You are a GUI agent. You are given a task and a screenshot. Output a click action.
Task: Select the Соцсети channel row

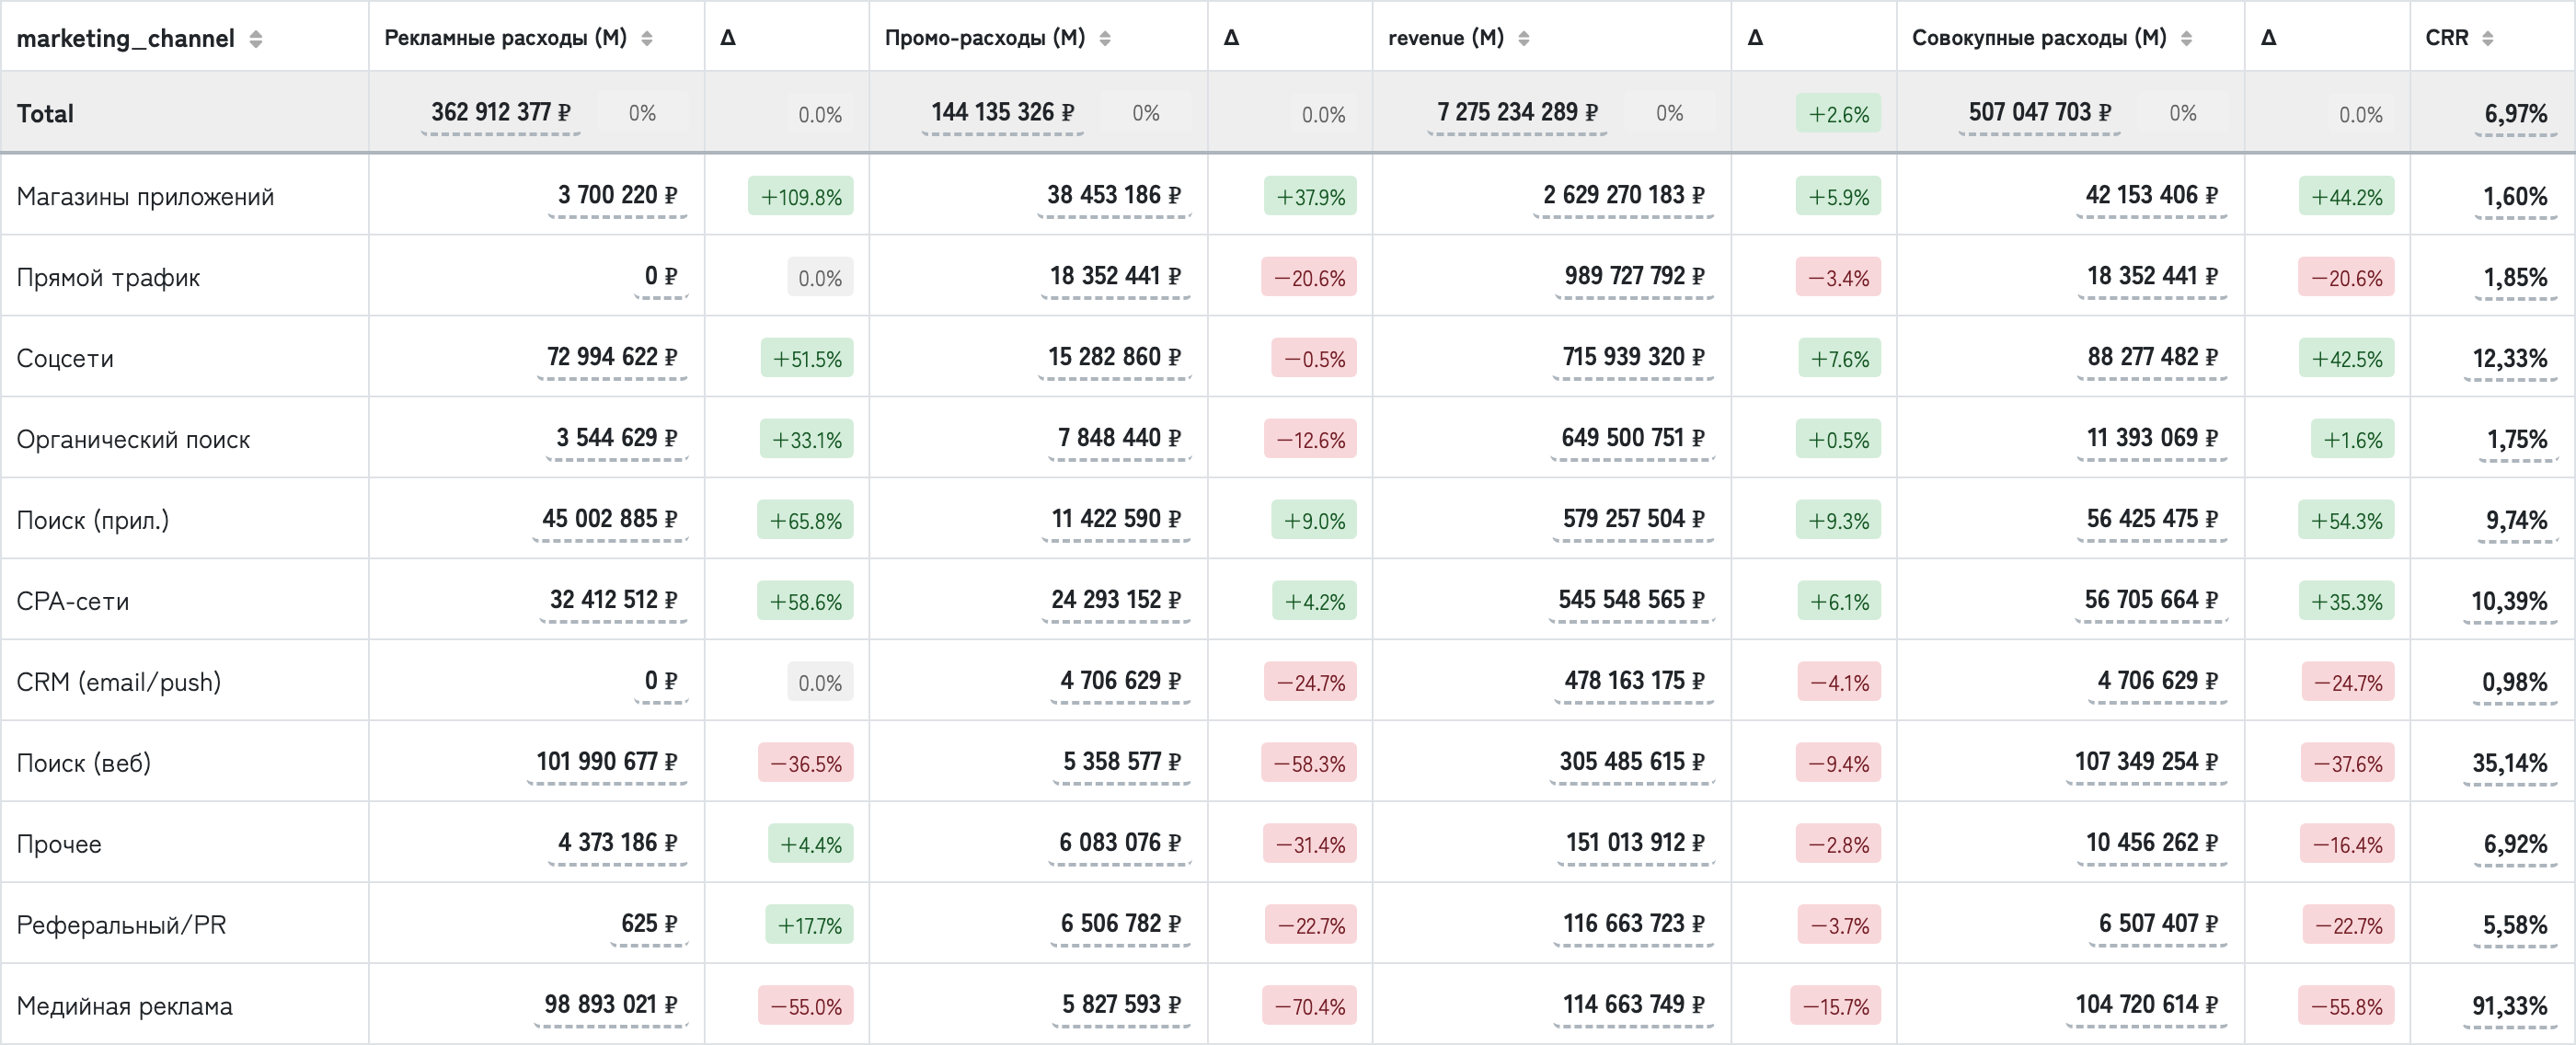click(65, 359)
